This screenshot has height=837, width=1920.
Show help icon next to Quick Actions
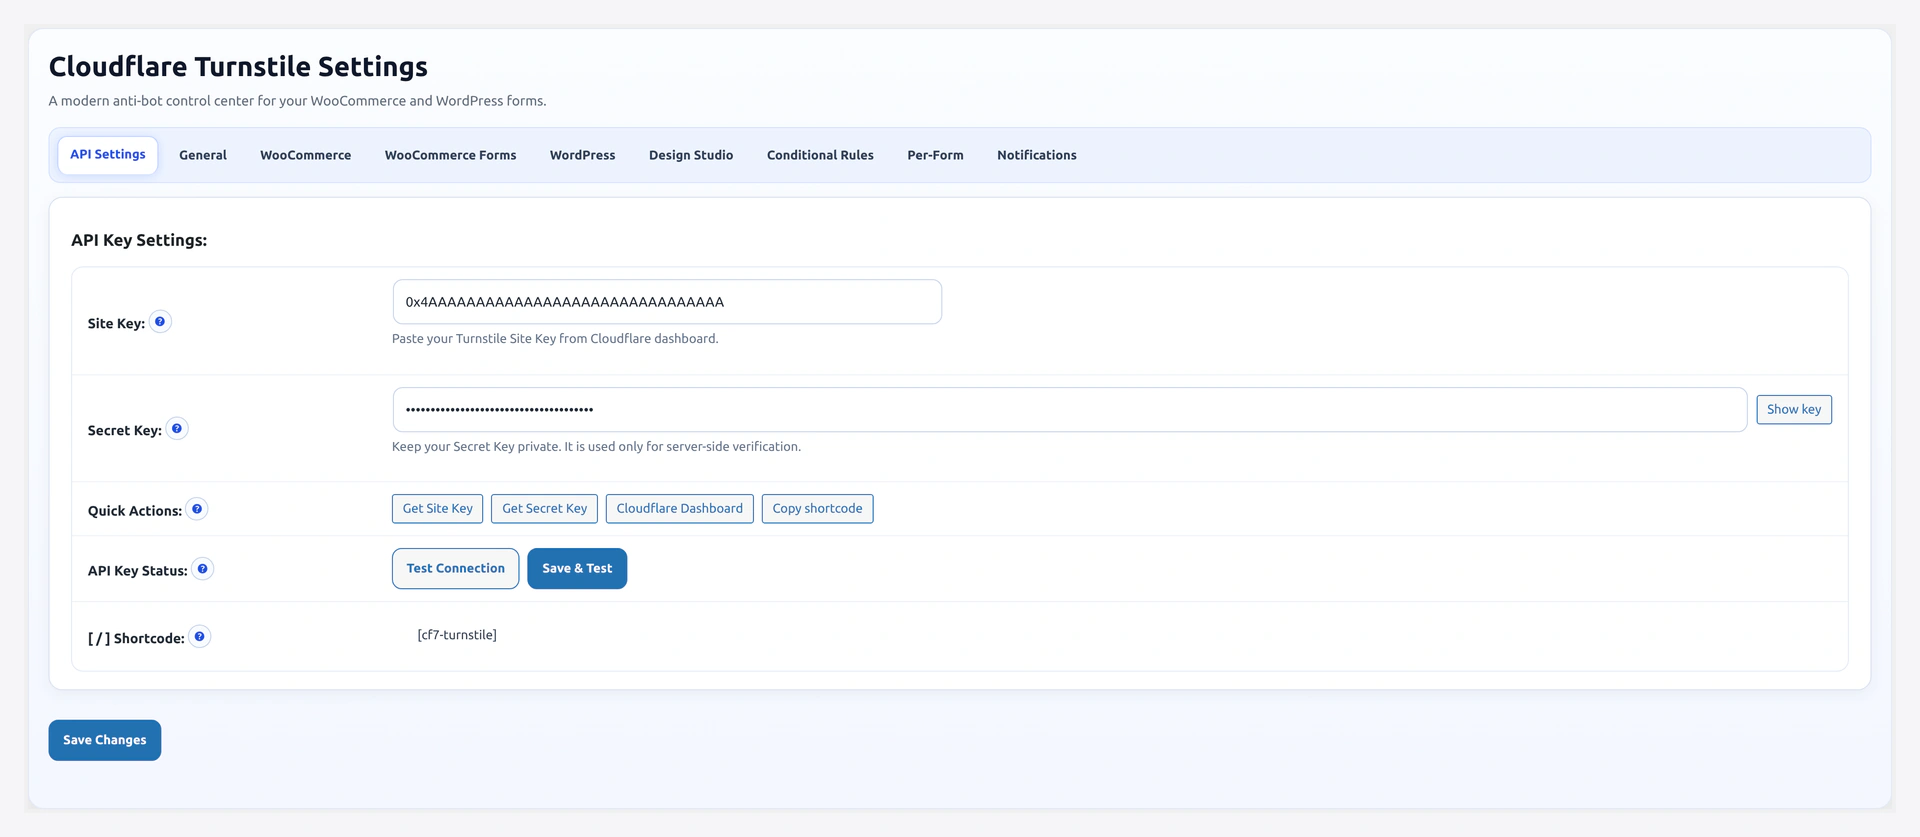[197, 509]
